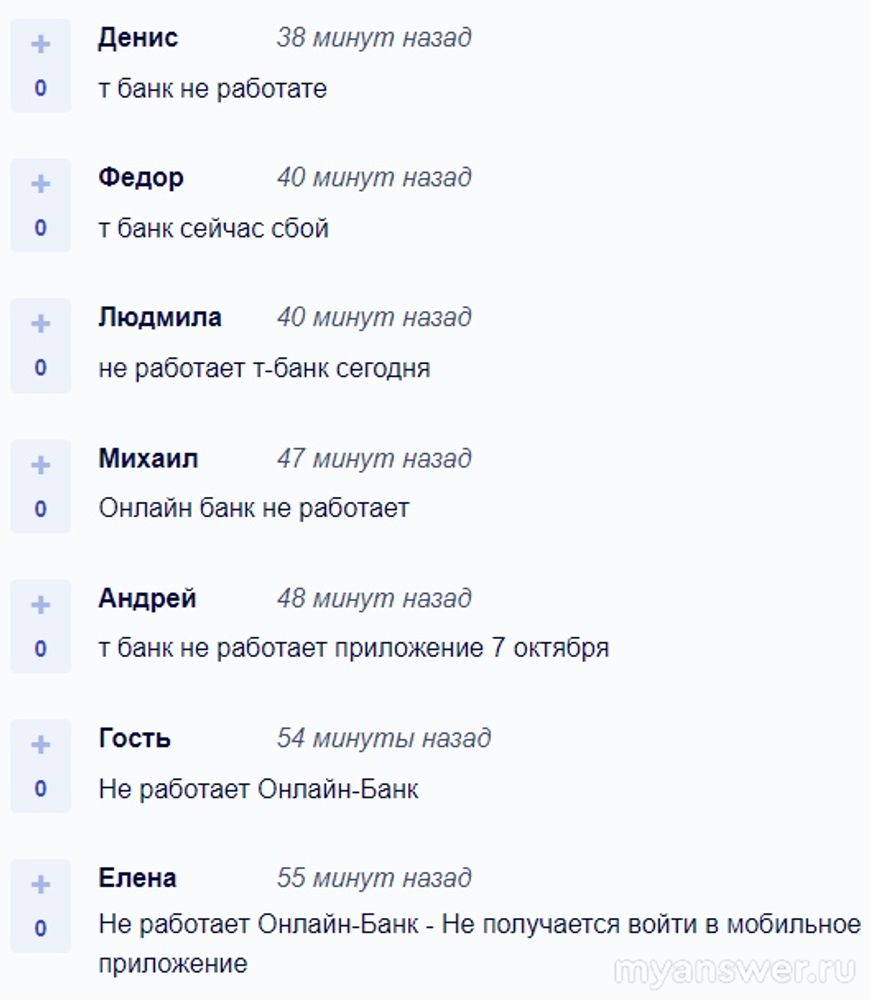Hit the plus icon next to Гость
This screenshot has height=1000, width=870.
(40, 745)
